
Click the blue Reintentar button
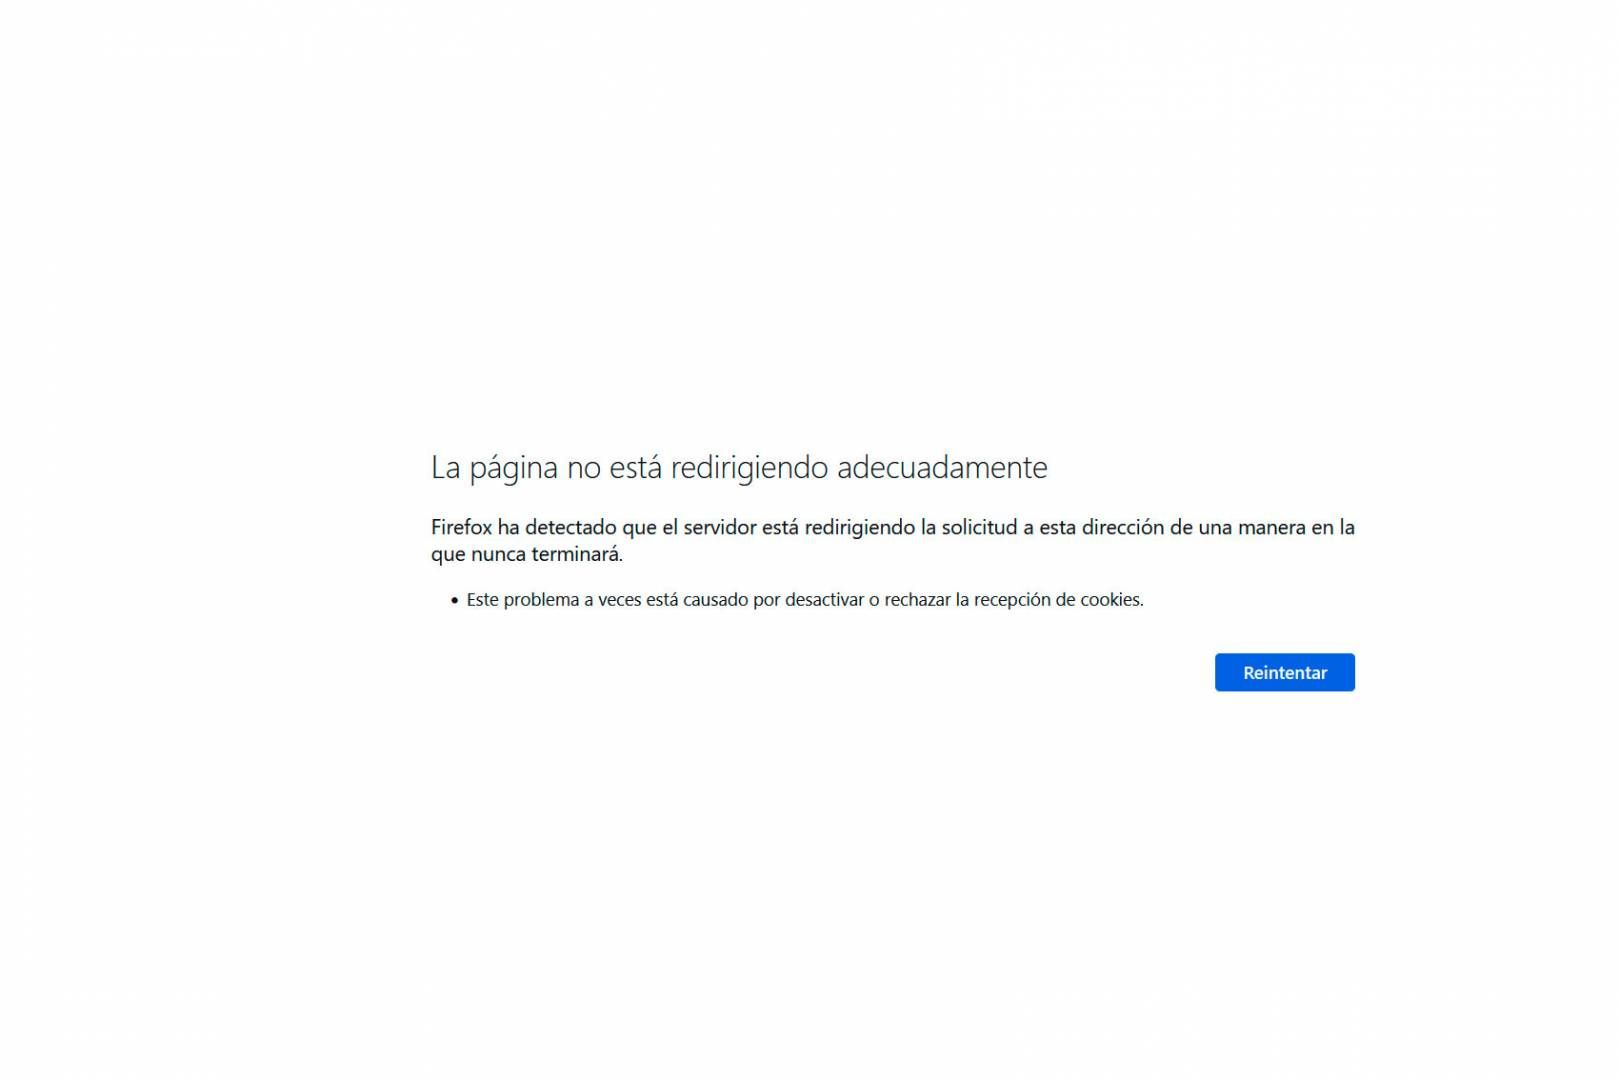coord(1284,672)
